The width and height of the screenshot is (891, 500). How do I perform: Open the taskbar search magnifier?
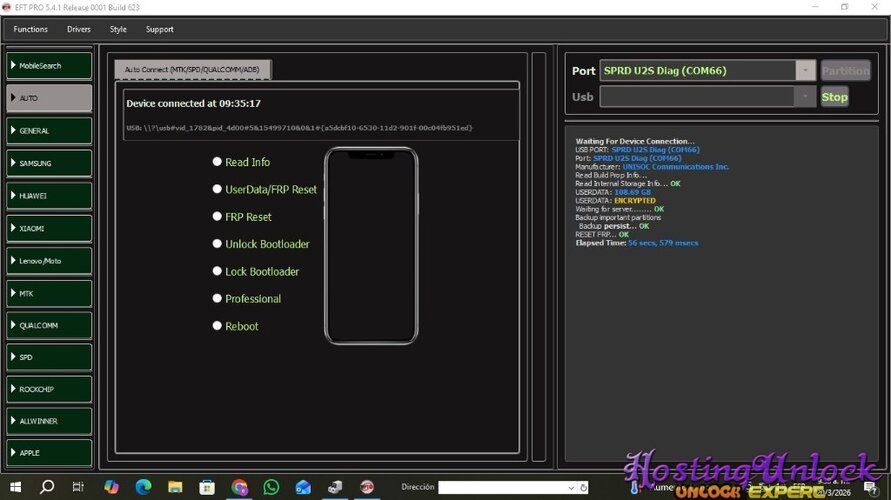[47, 487]
